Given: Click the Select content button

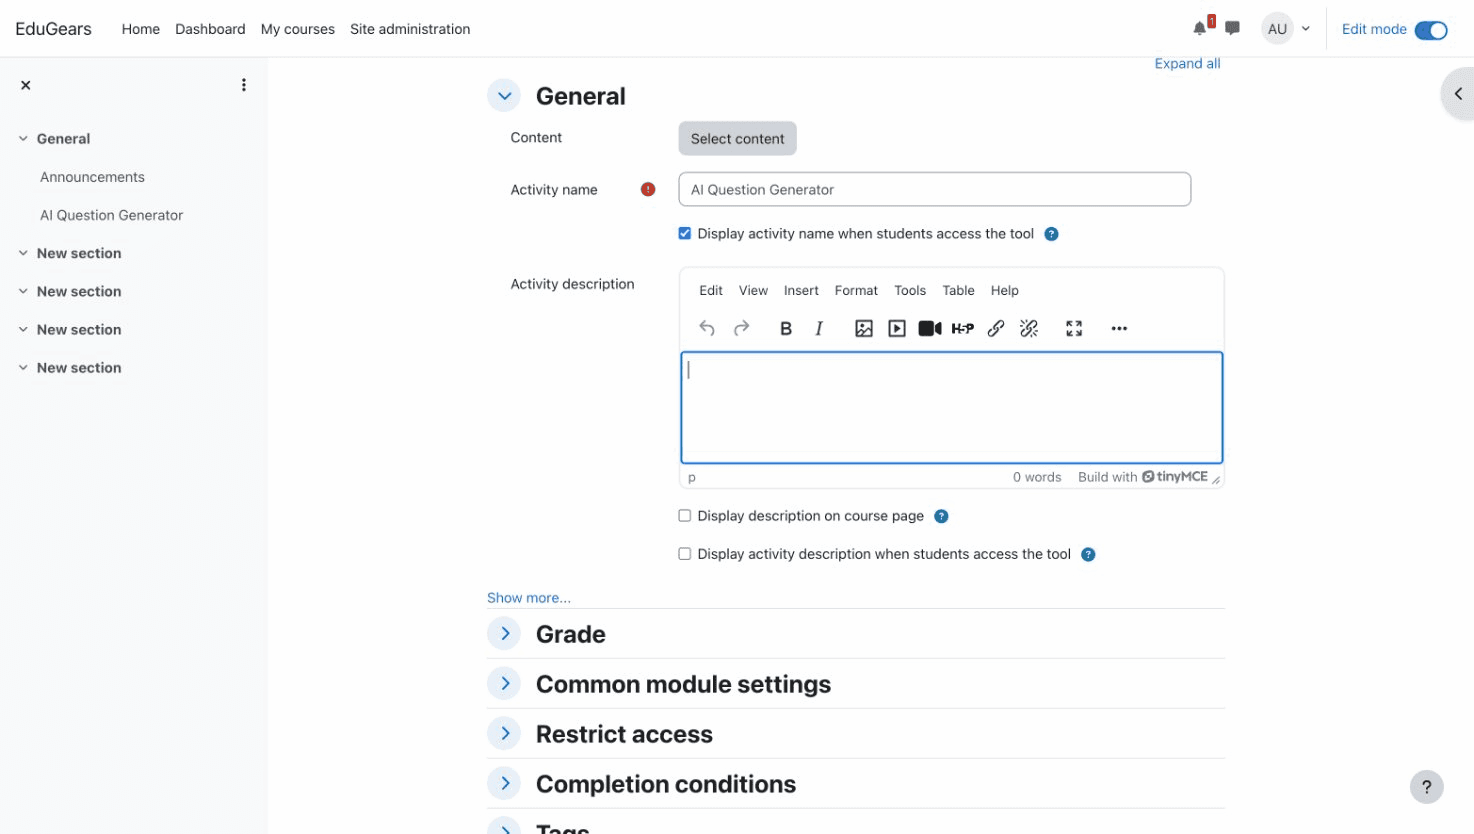Looking at the screenshot, I should (737, 138).
